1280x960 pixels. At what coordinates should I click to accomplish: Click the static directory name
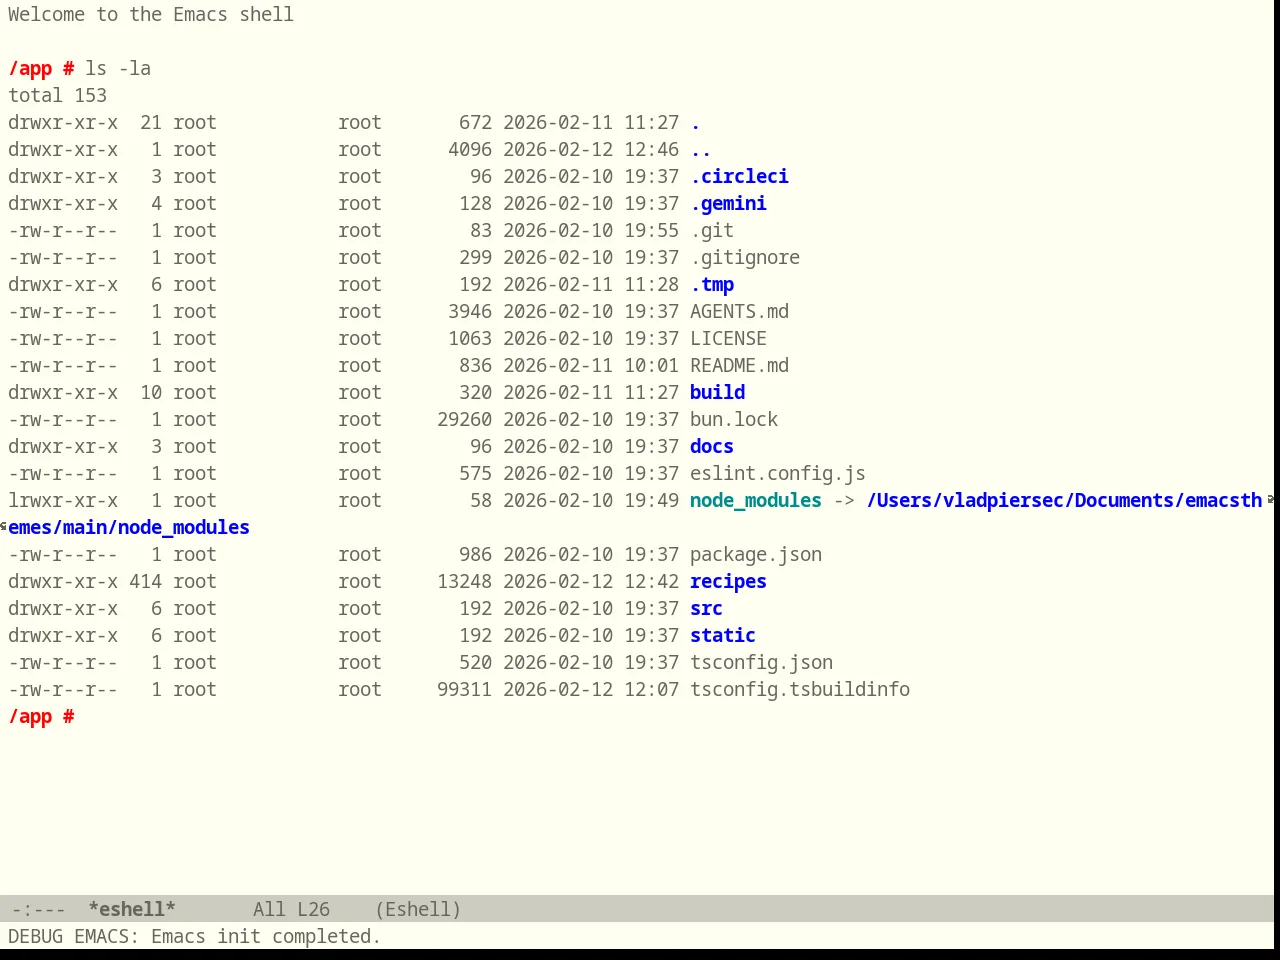coord(723,636)
